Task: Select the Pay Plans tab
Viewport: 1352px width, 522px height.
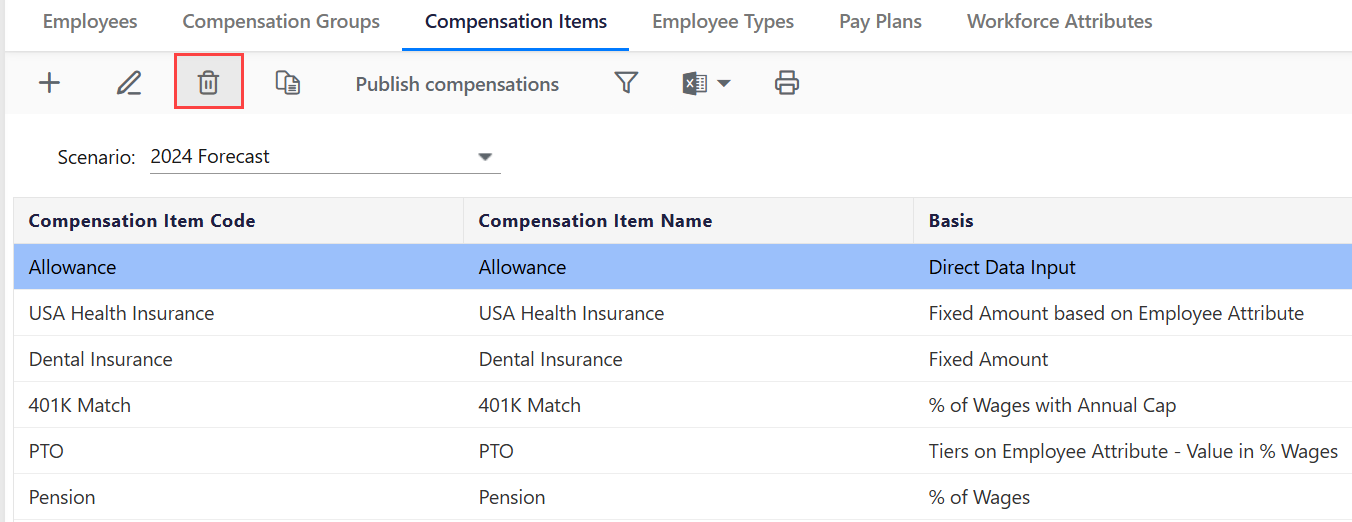Action: [x=880, y=22]
